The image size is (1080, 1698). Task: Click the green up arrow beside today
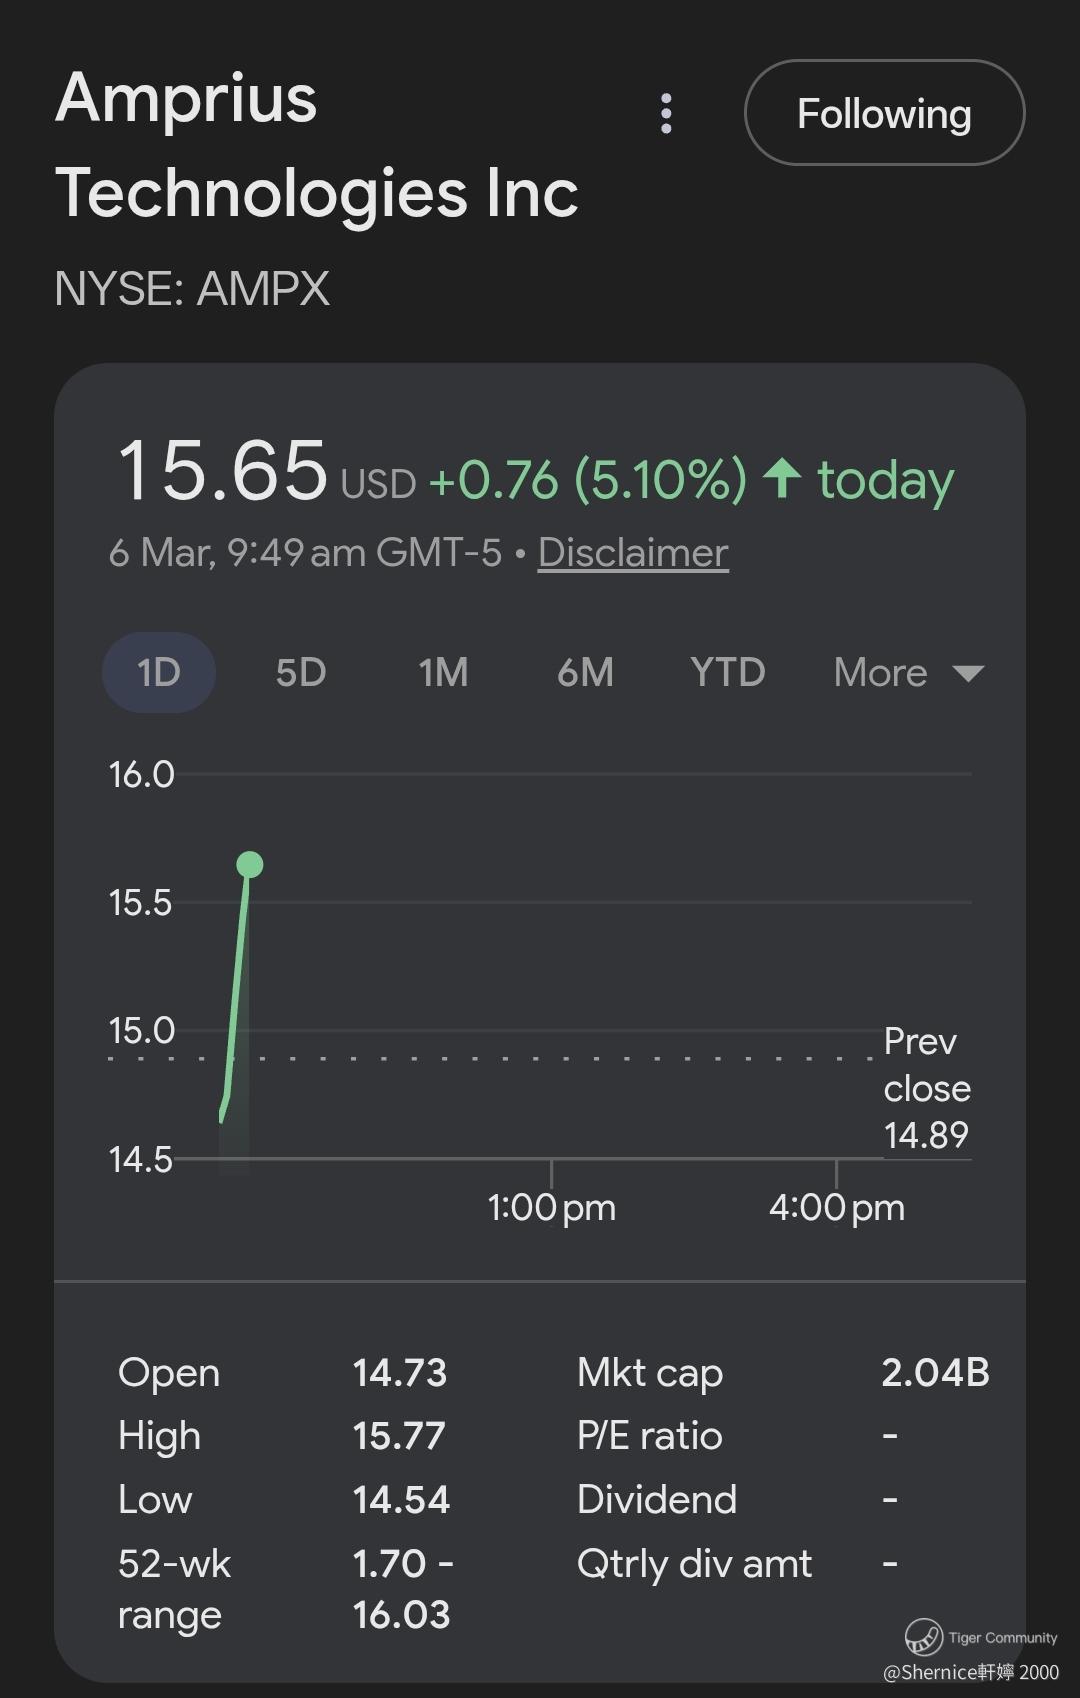point(782,478)
